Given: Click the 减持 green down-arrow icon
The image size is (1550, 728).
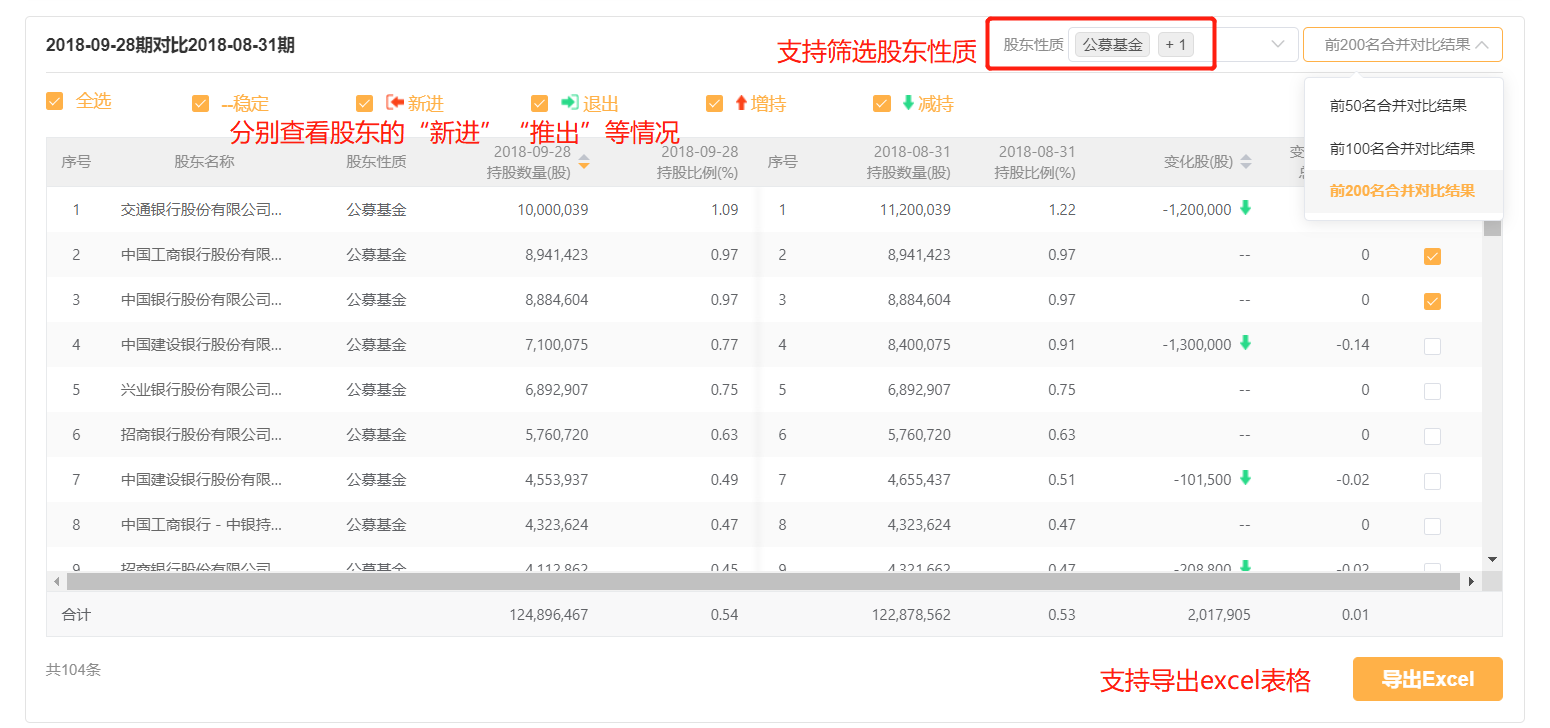Looking at the screenshot, I should click(908, 102).
